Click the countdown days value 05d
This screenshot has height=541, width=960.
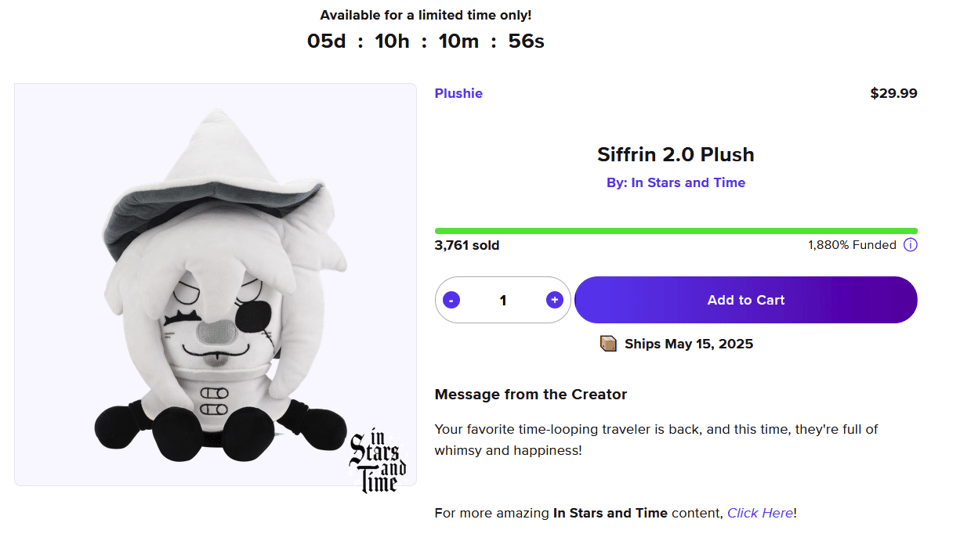(x=326, y=41)
